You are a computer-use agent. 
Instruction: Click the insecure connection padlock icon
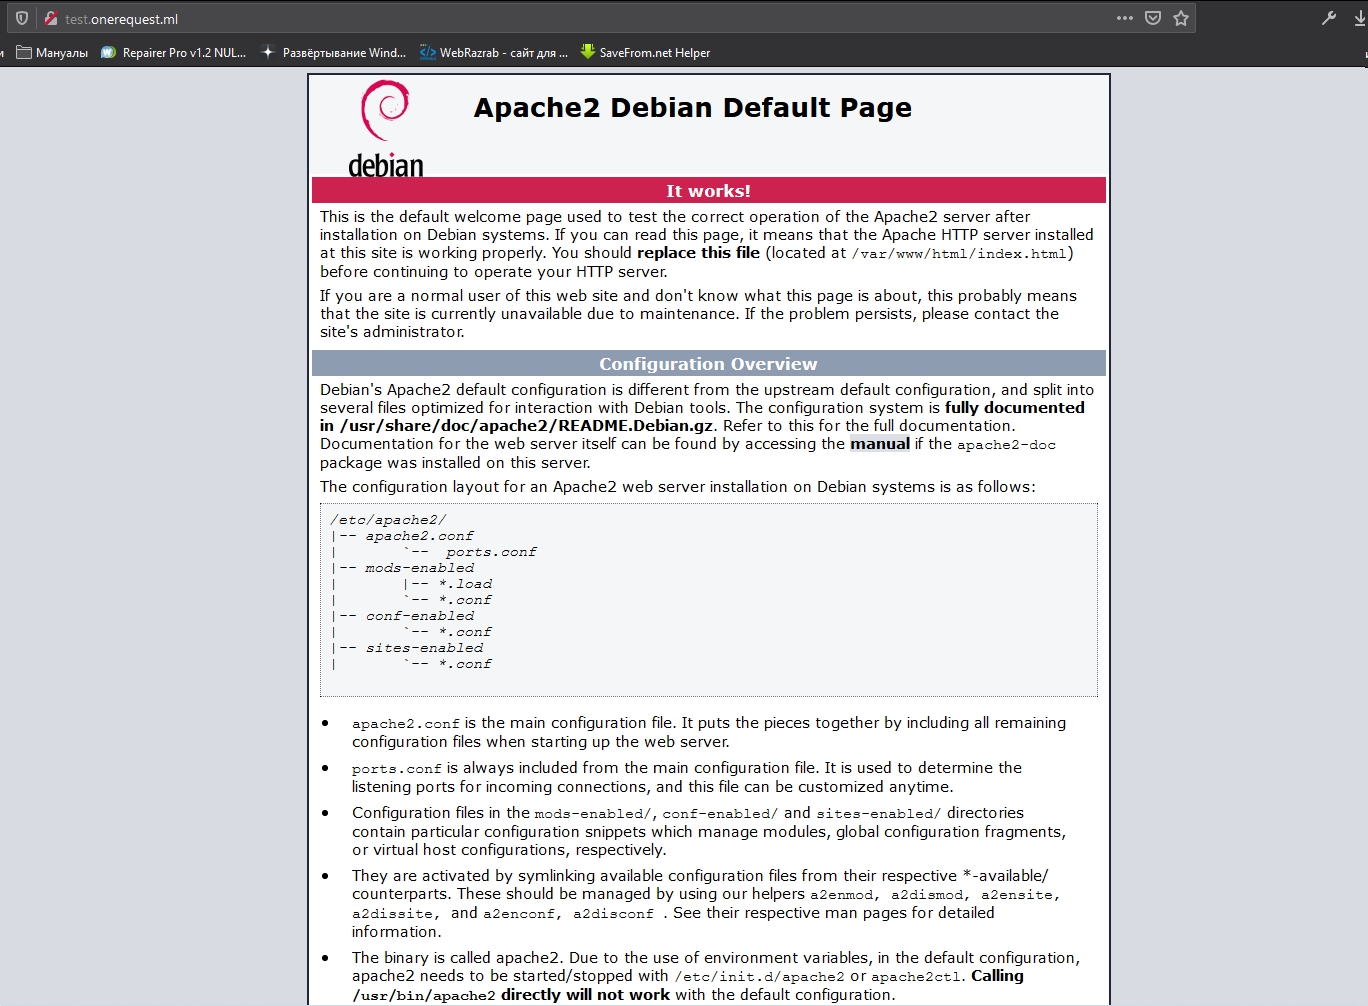pos(50,18)
